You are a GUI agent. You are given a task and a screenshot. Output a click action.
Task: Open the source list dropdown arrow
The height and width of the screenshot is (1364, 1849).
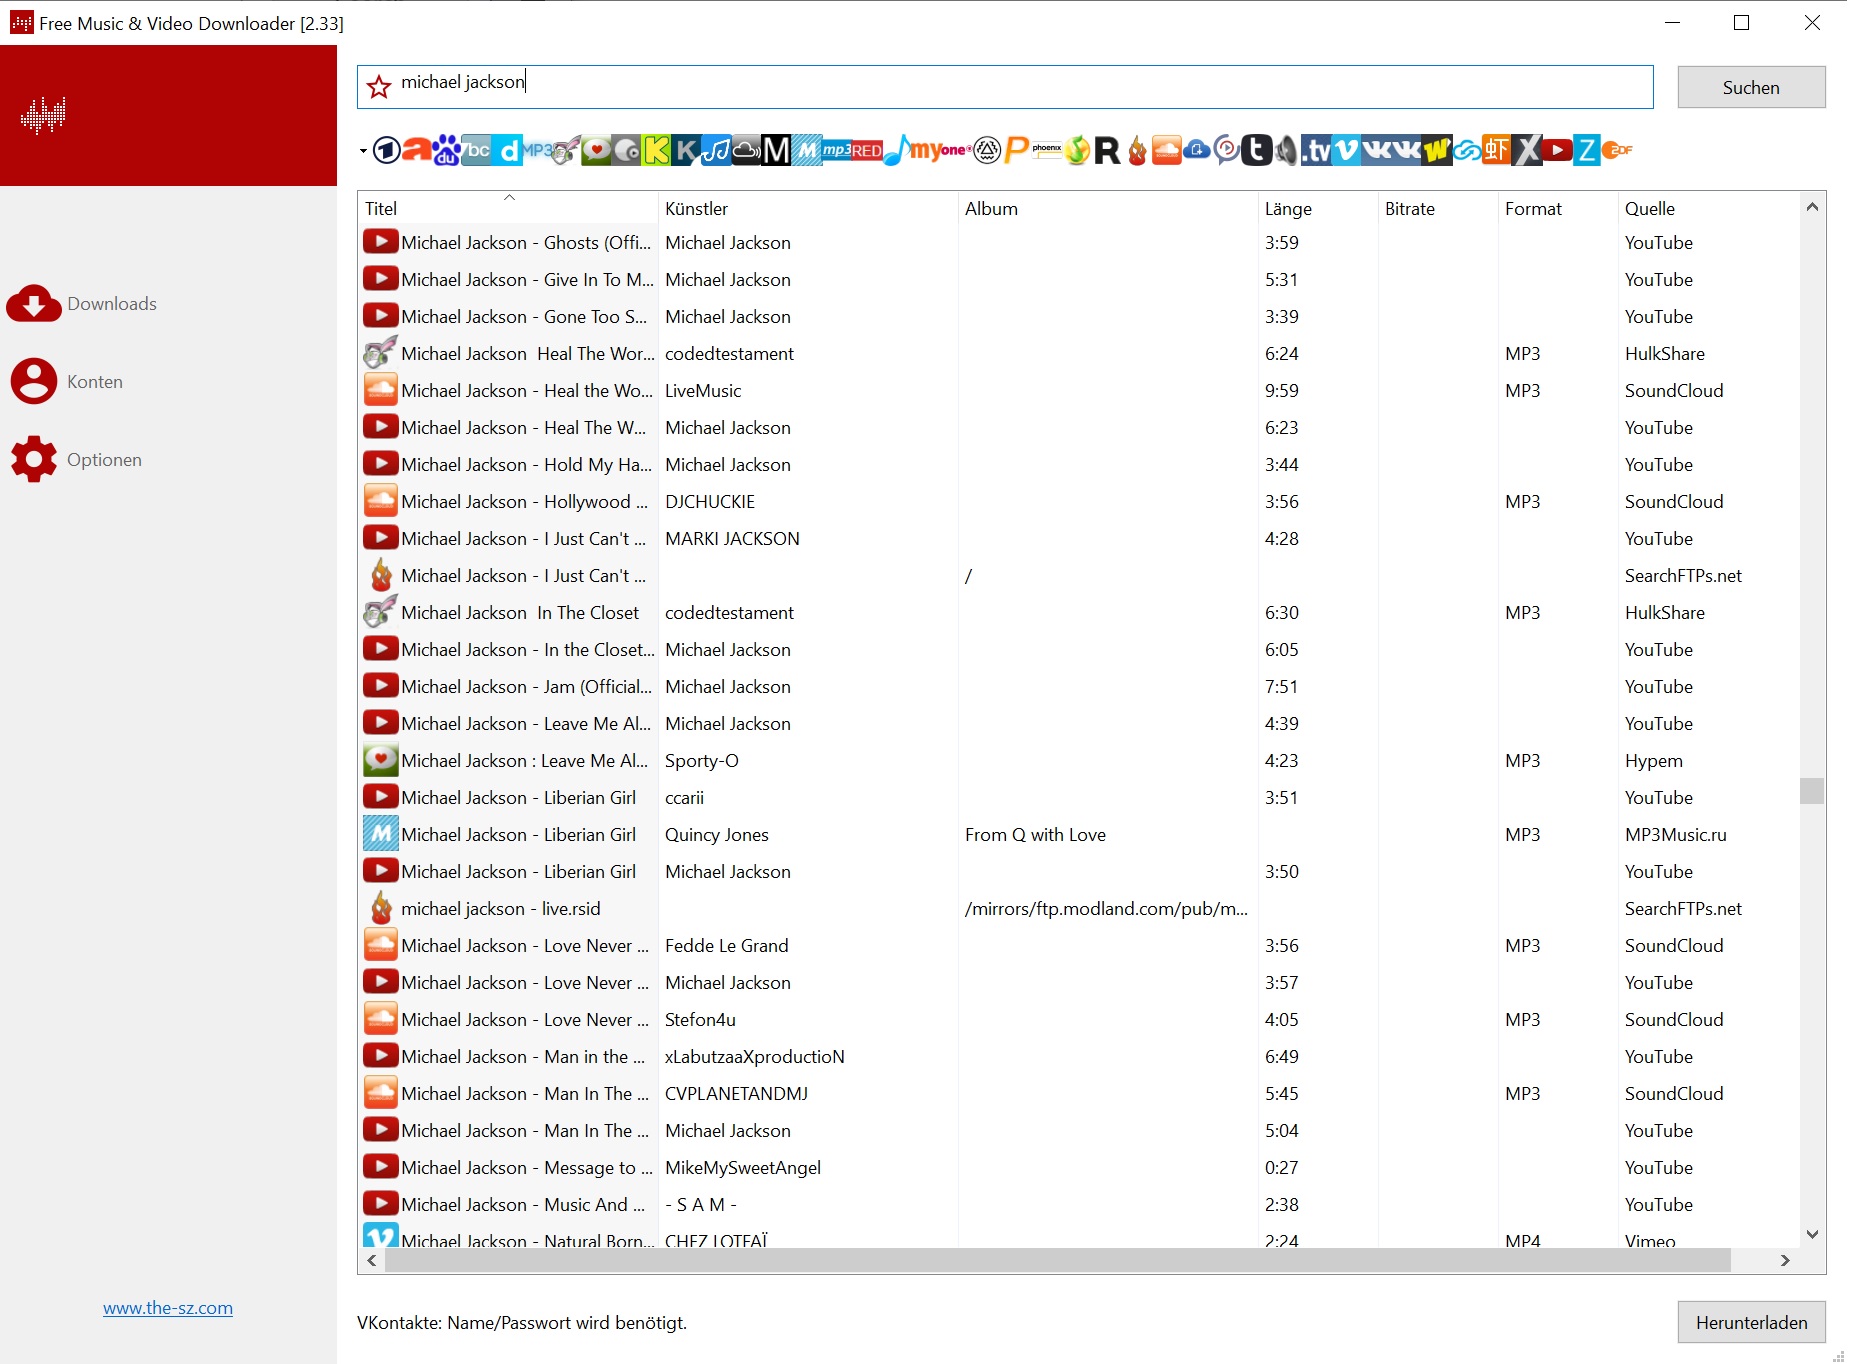[x=363, y=151]
